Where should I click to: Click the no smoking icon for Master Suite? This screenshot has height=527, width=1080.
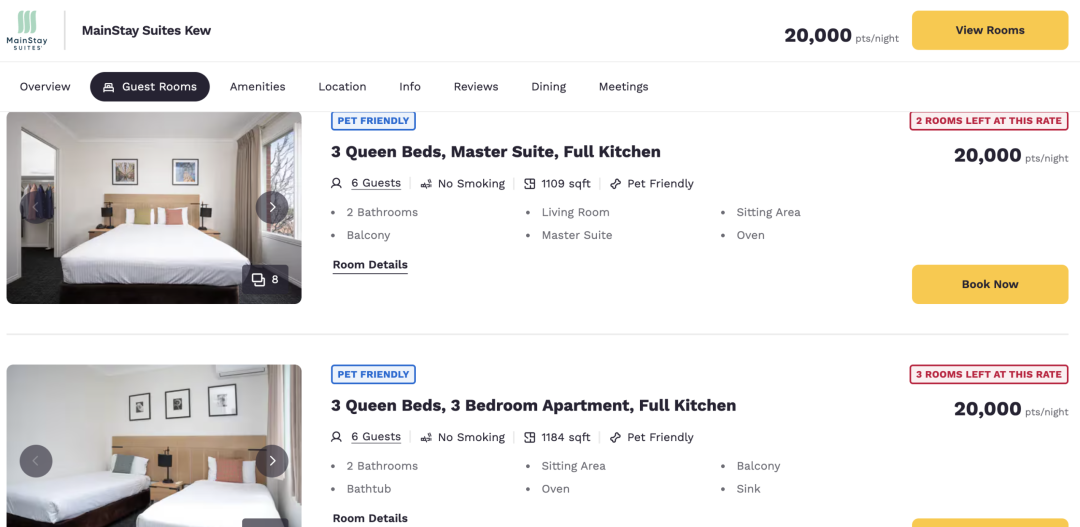tap(426, 184)
